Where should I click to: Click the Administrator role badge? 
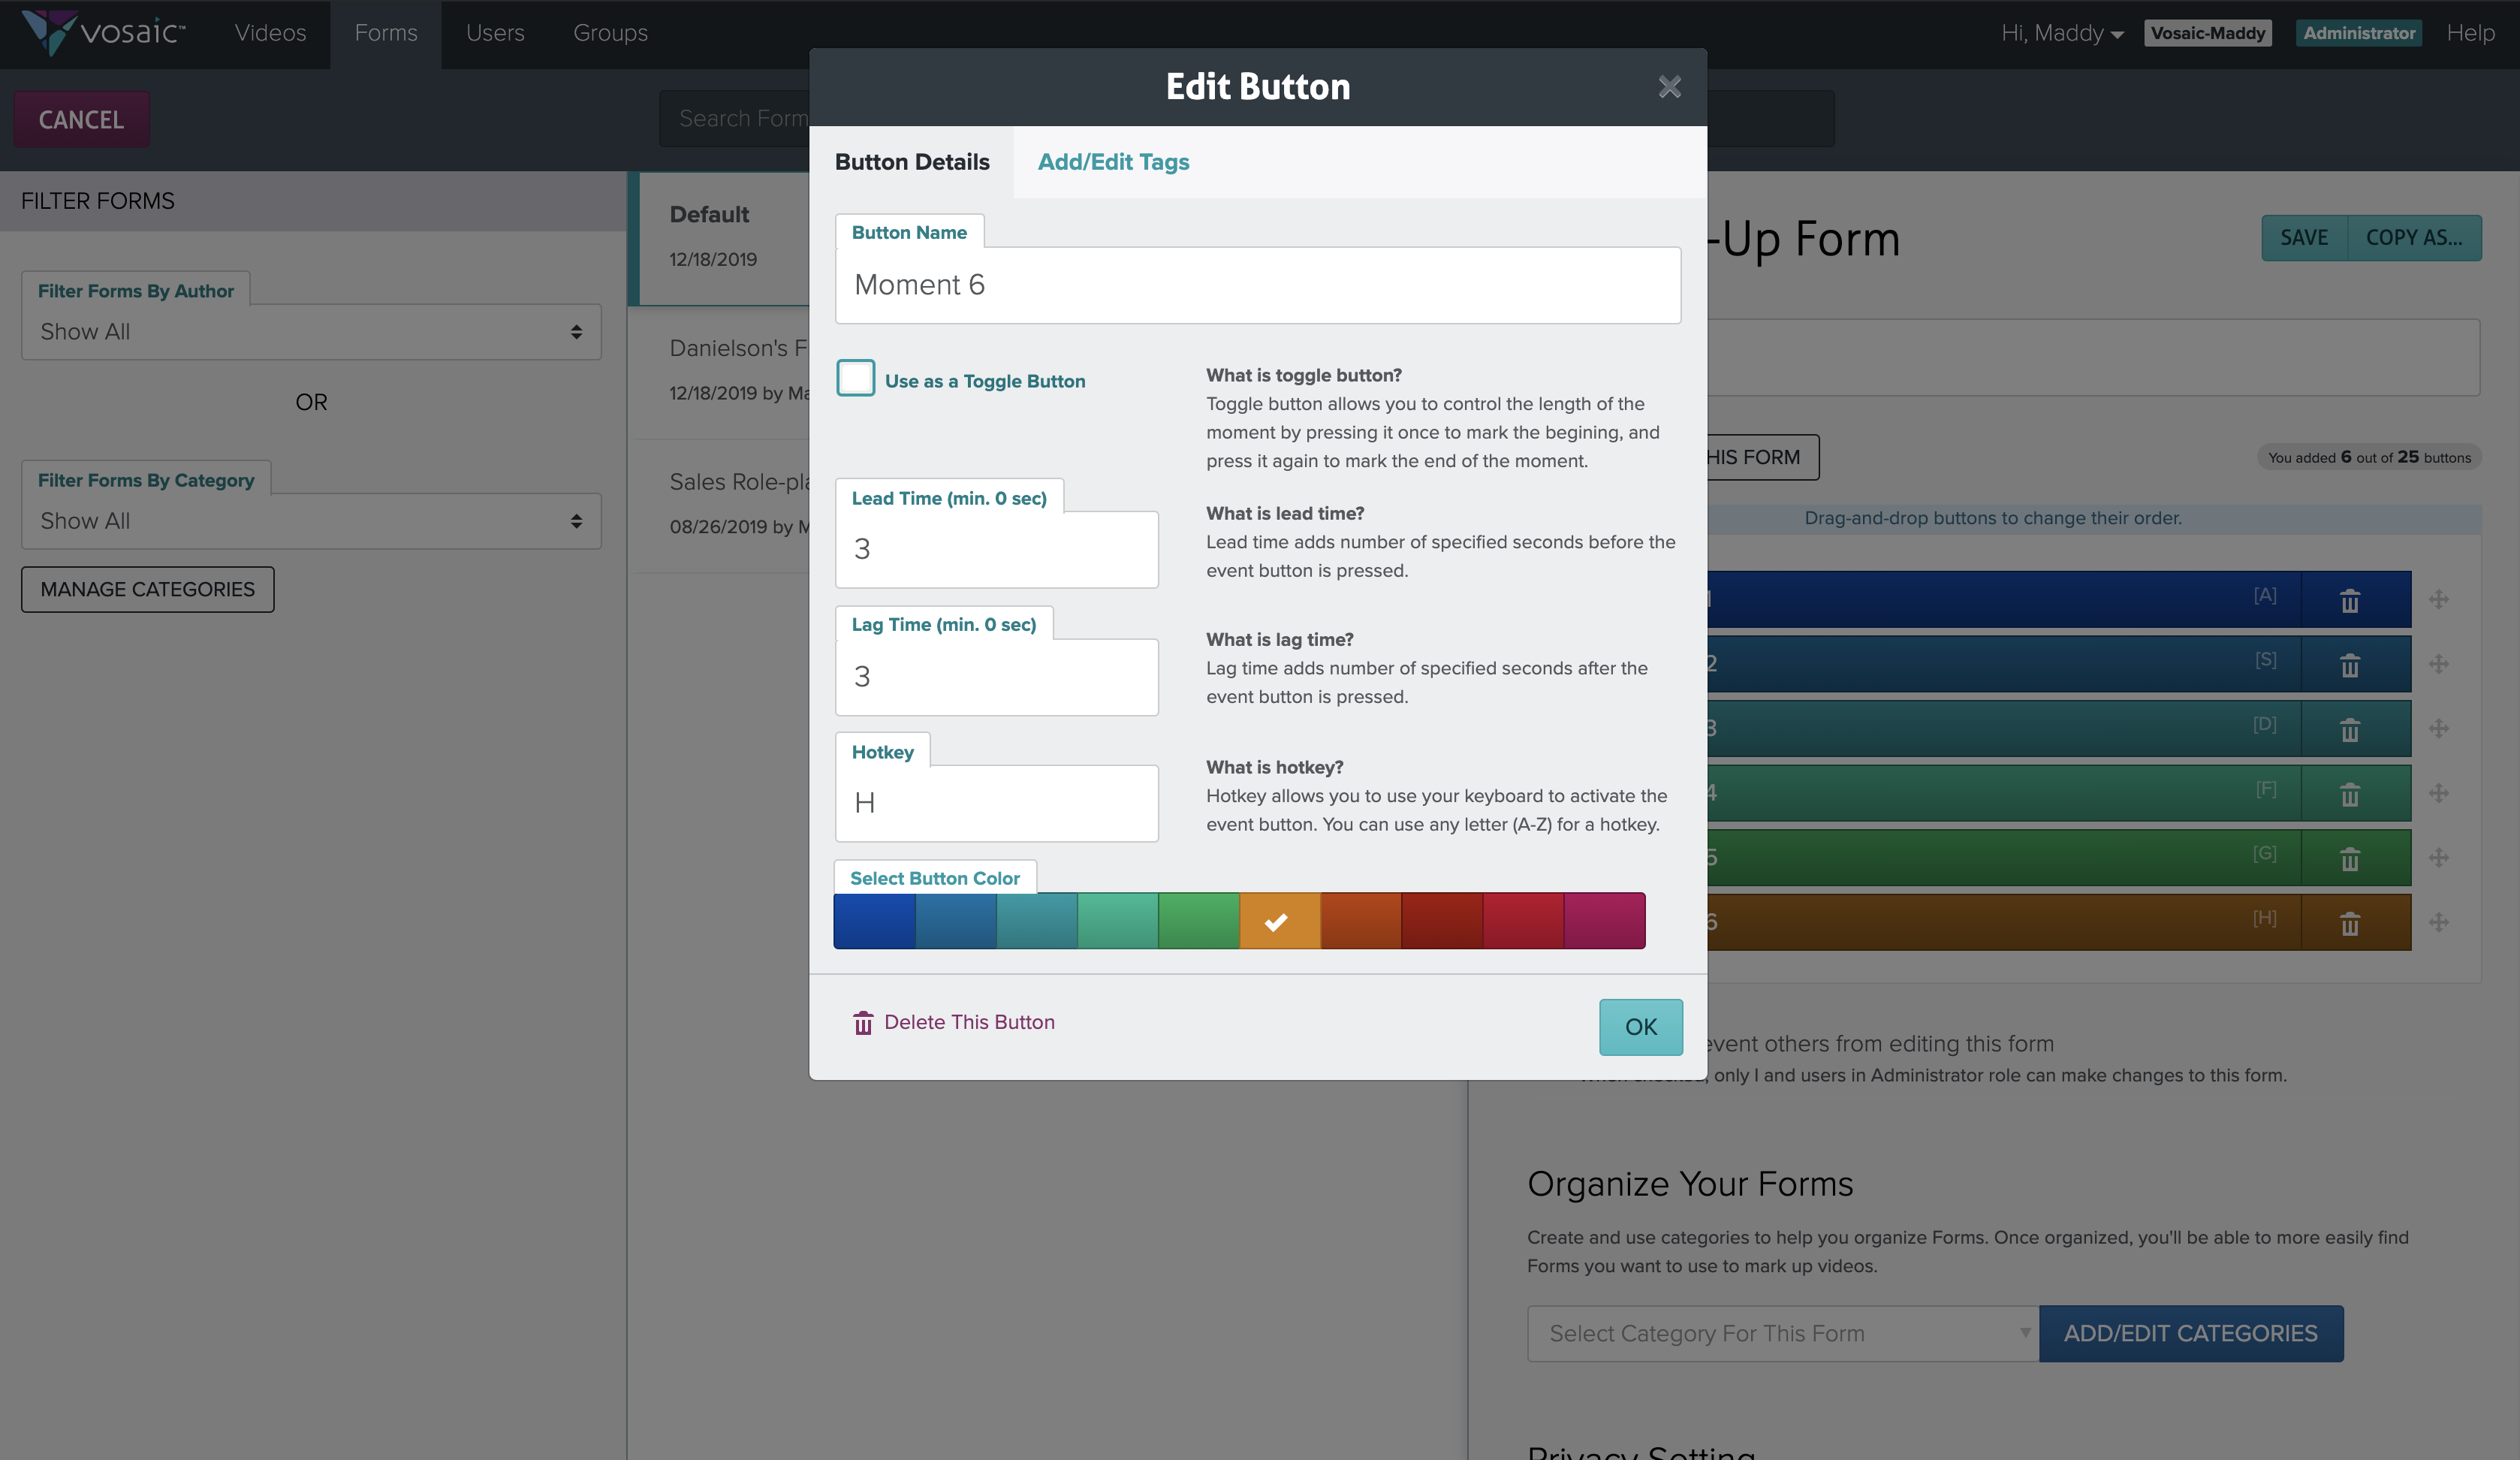[x=2358, y=33]
